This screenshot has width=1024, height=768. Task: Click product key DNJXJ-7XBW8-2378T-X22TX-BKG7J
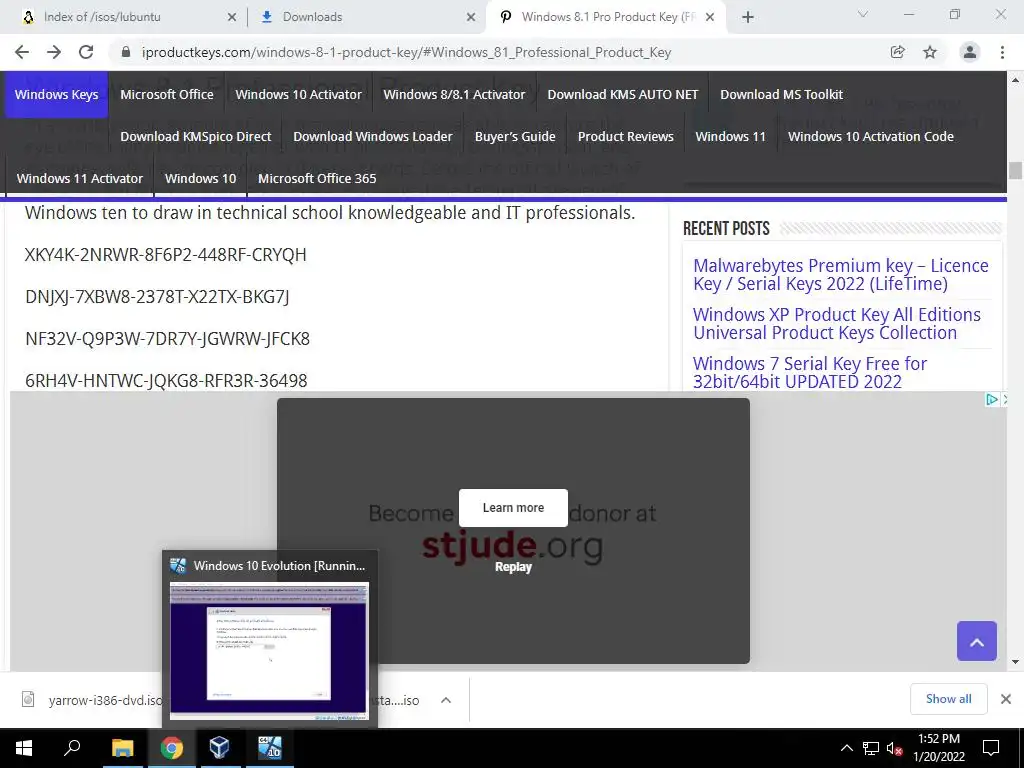157,297
